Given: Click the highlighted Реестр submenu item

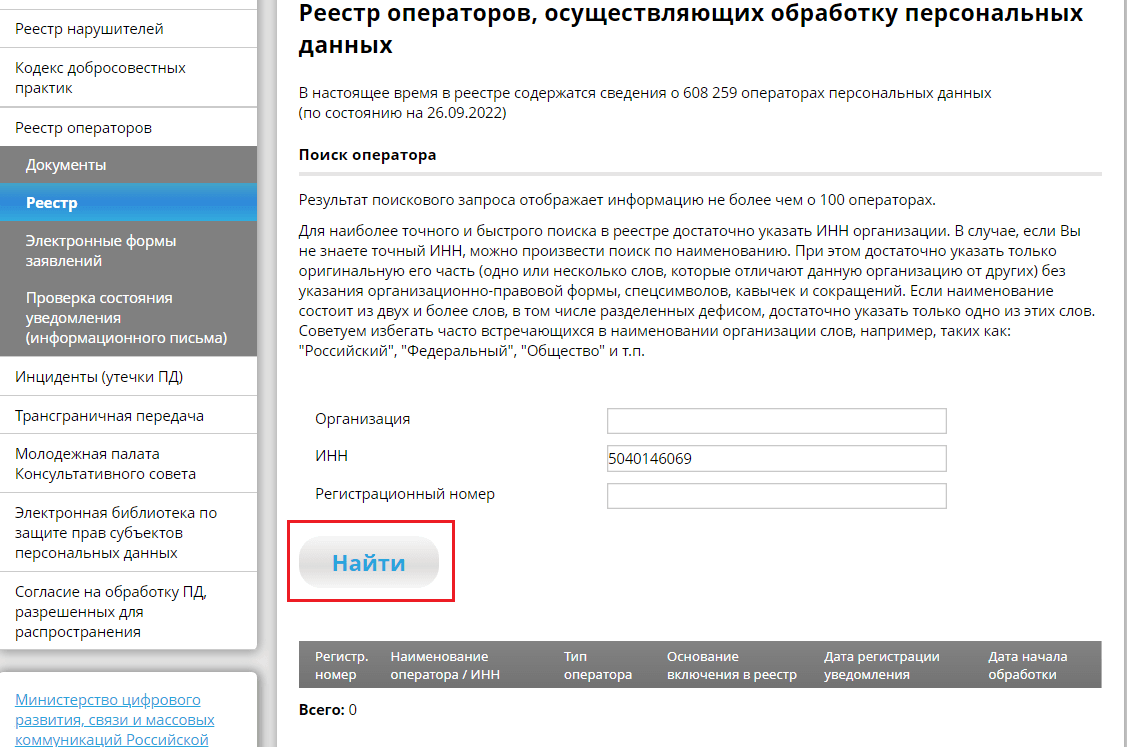Looking at the screenshot, I should (52, 203).
